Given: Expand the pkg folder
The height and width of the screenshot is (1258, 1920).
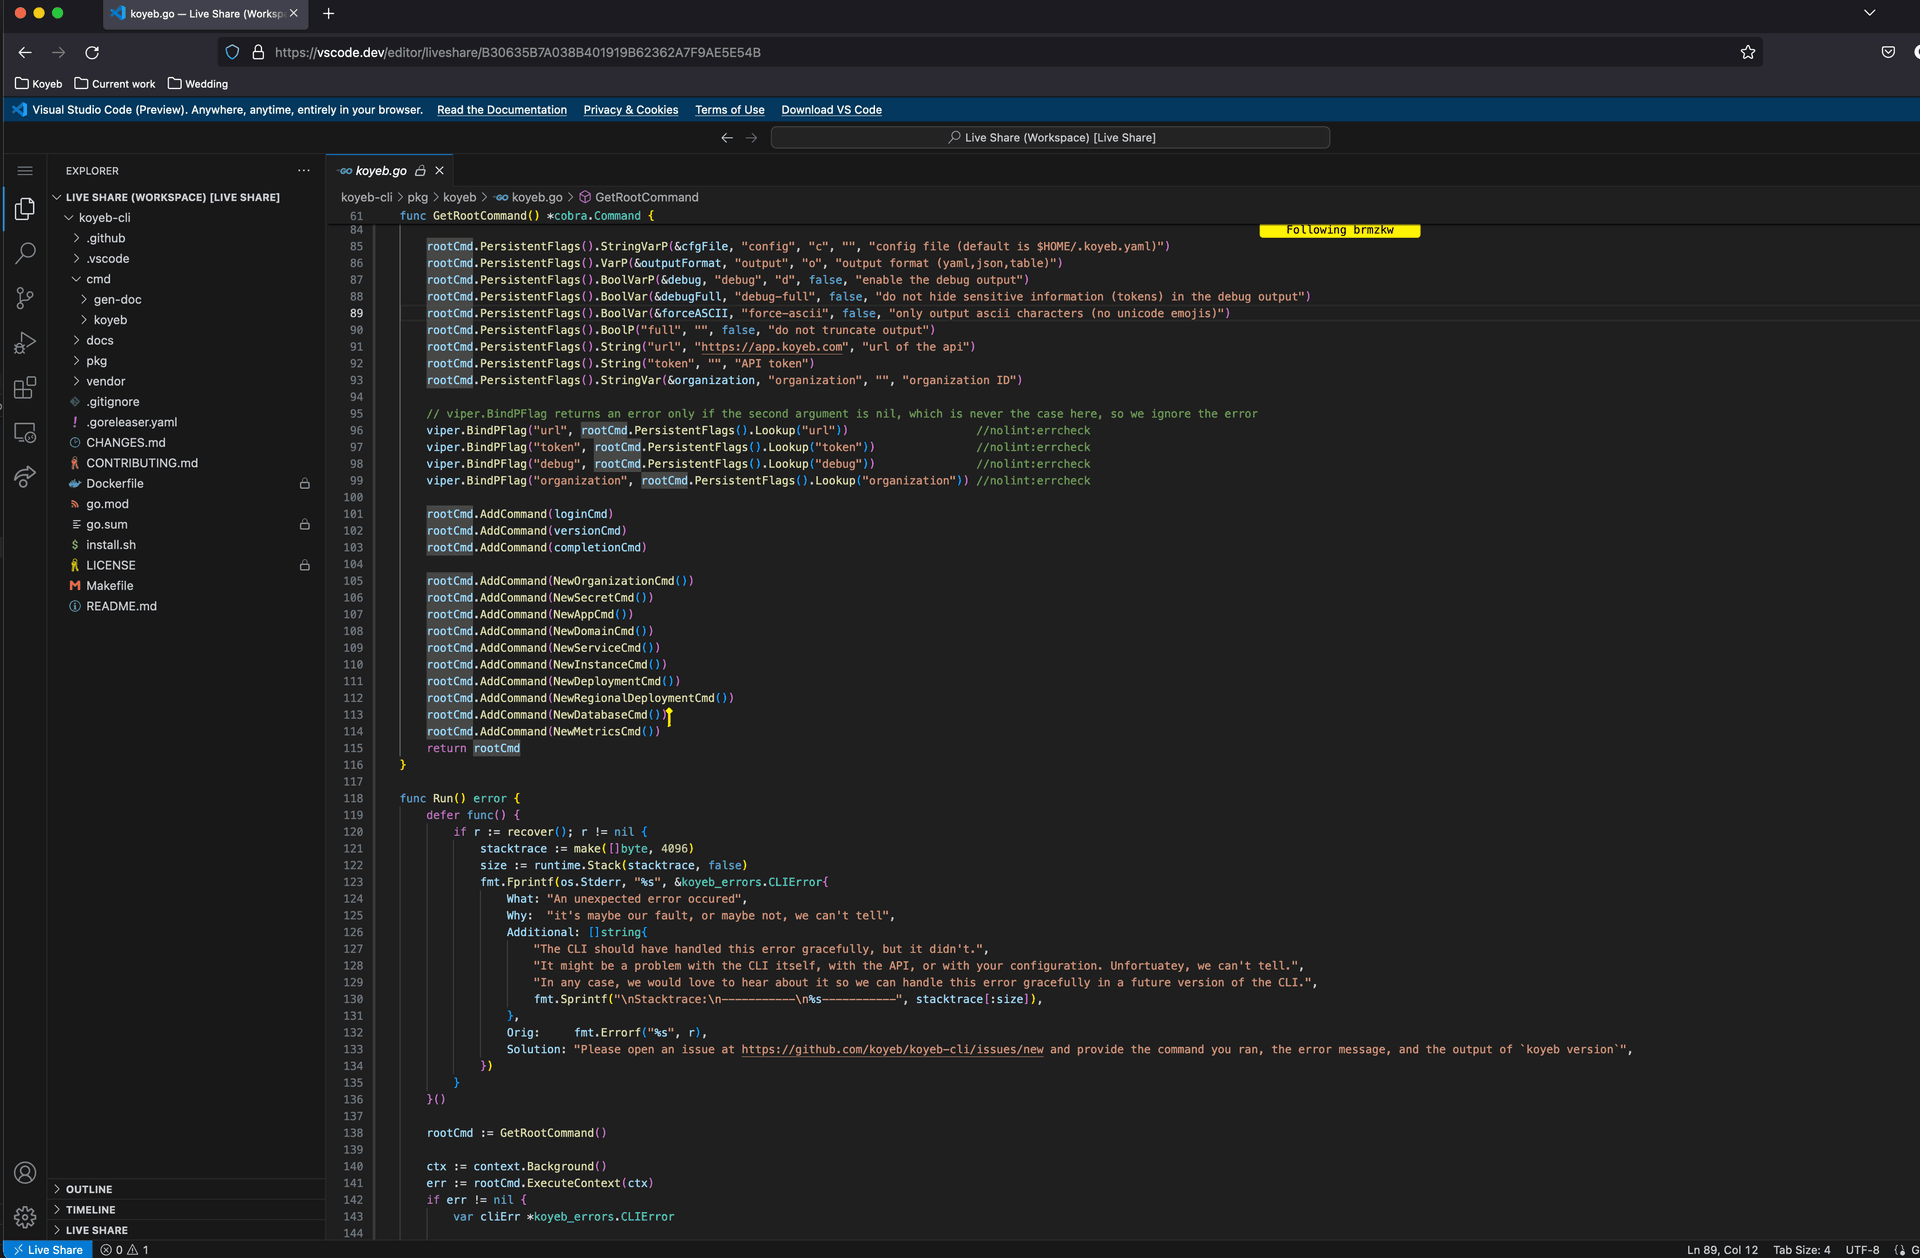Looking at the screenshot, I should [96, 361].
